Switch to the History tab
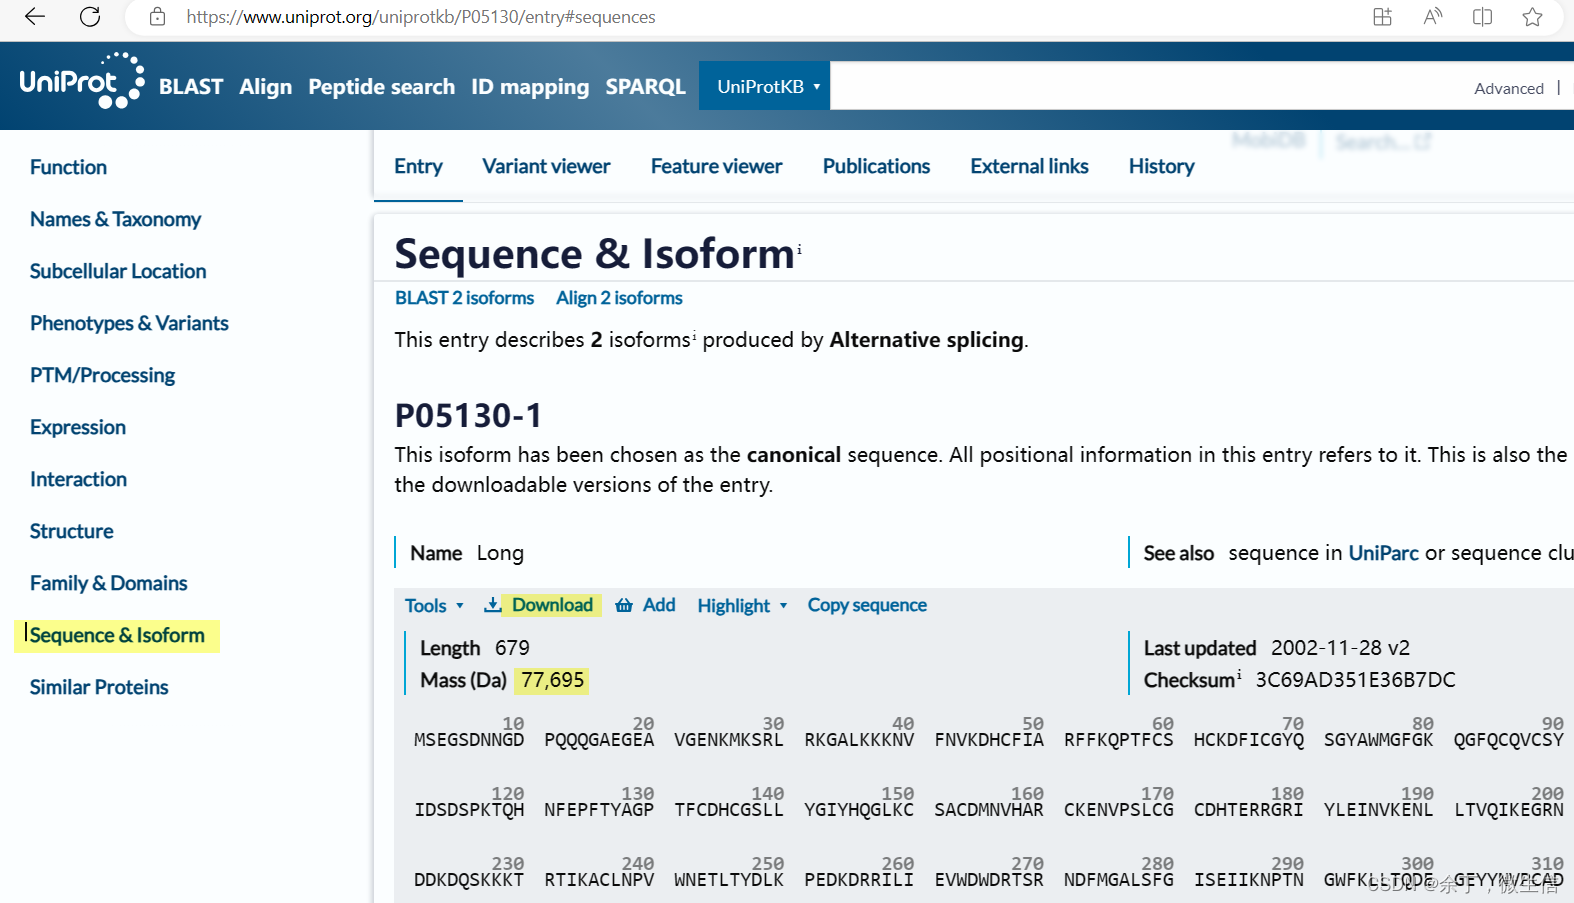 click(x=1161, y=166)
